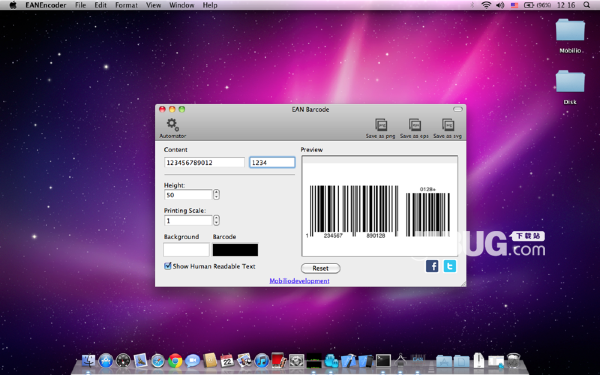Click the content field containing 123456789012
Image resolution: width=600 pixels, height=375 pixels.
click(204, 162)
